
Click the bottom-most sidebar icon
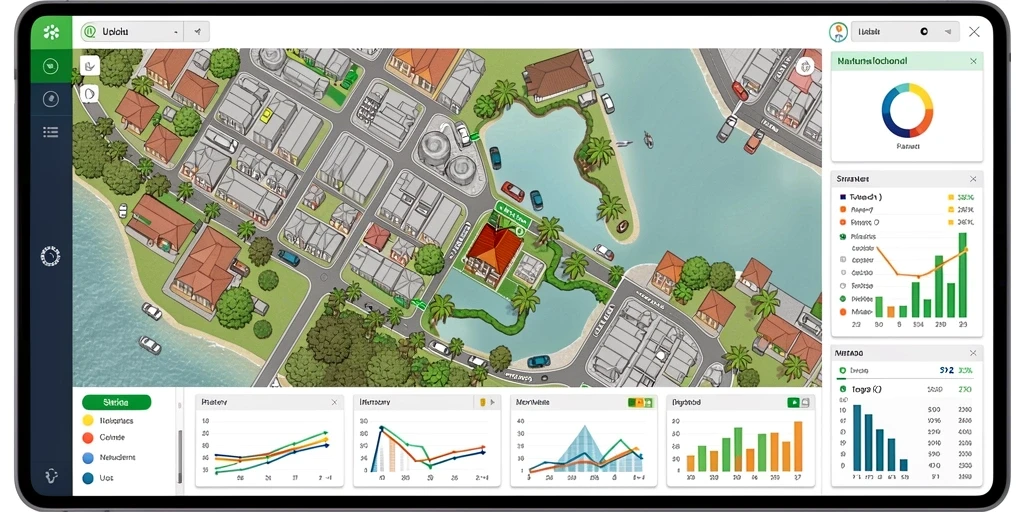pyautogui.click(x=52, y=475)
